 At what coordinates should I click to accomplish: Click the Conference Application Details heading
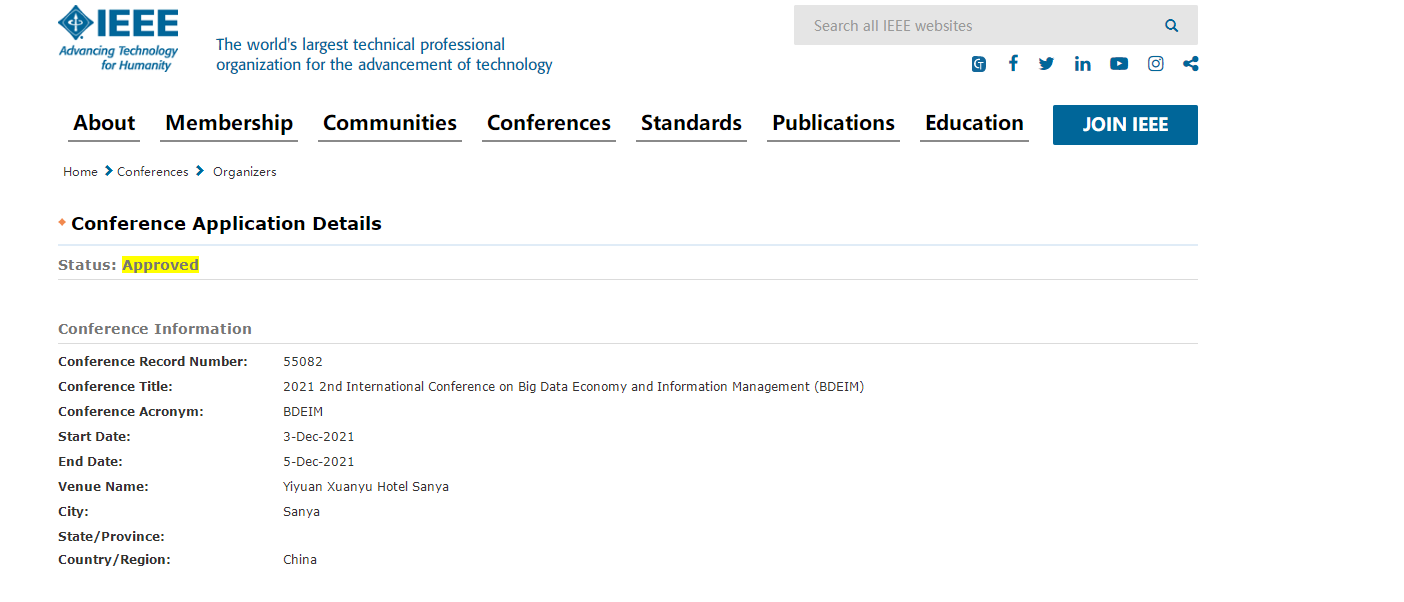click(226, 224)
